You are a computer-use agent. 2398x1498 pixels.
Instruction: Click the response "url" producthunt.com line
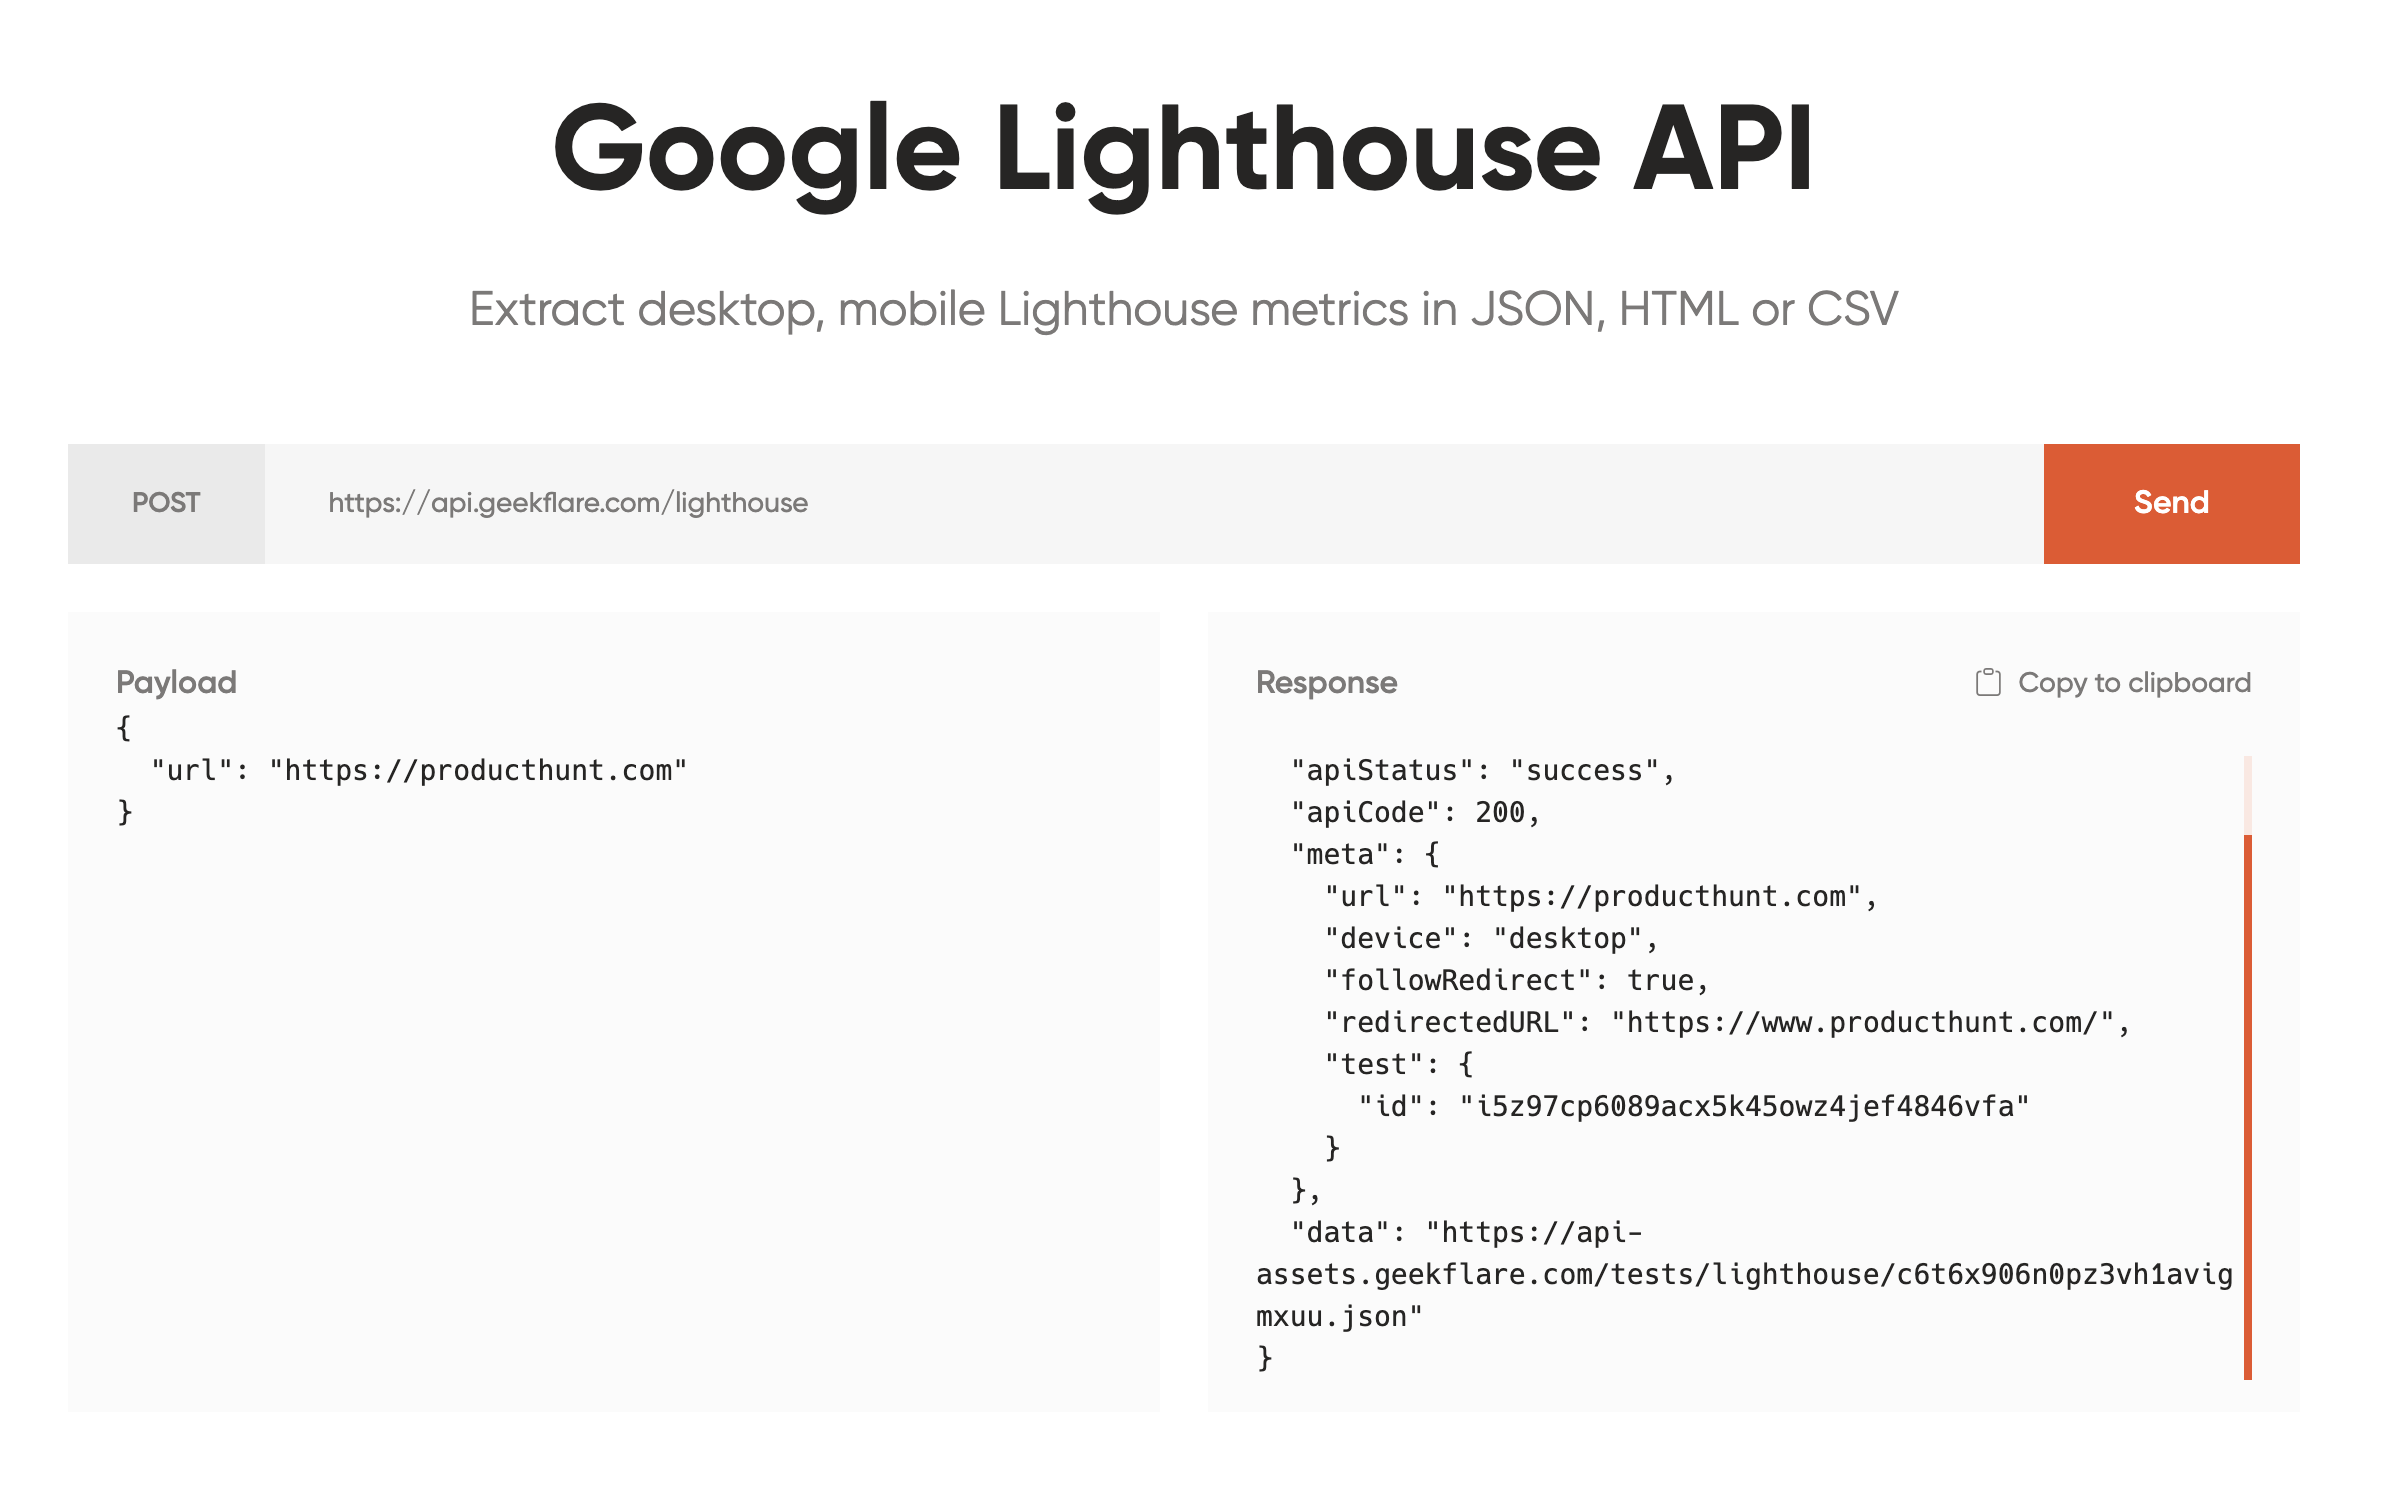click(x=1600, y=896)
